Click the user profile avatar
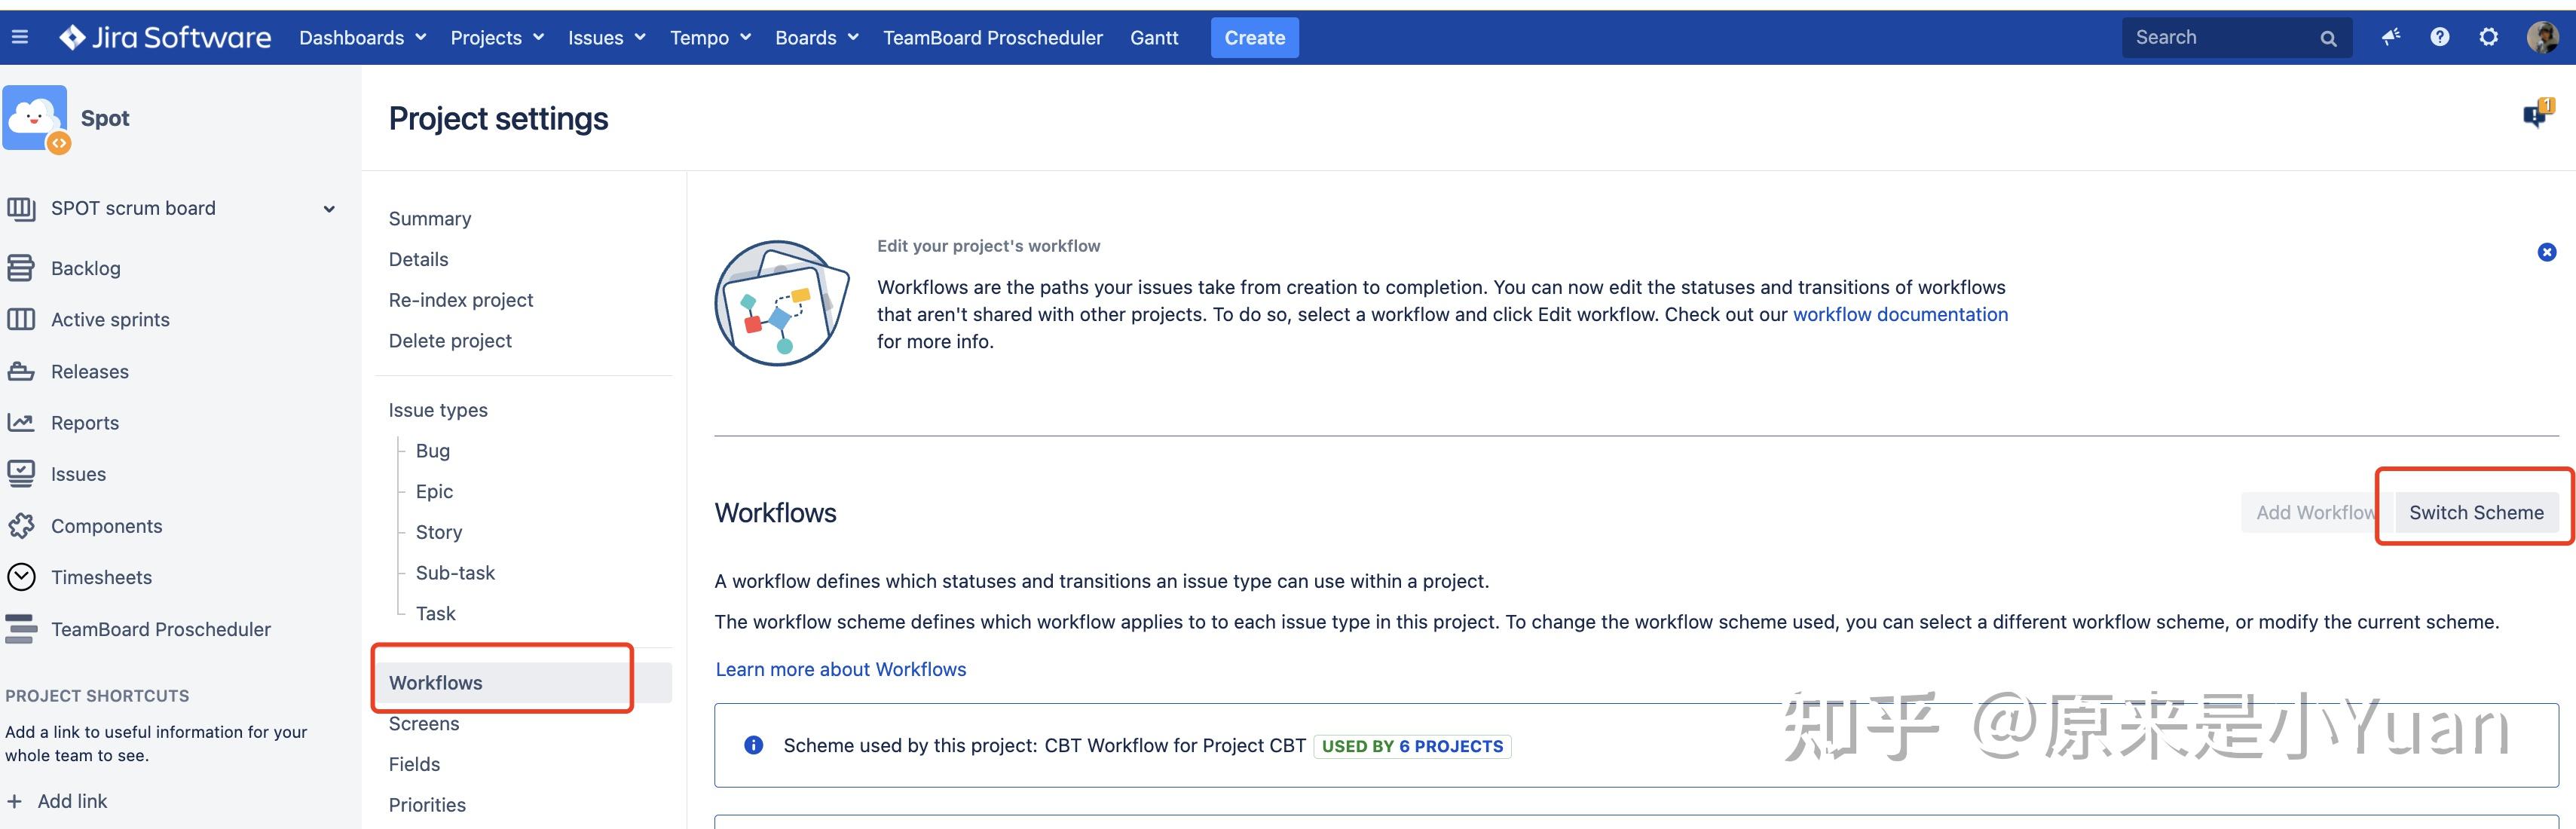The height and width of the screenshot is (829, 2576). [x=2541, y=37]
